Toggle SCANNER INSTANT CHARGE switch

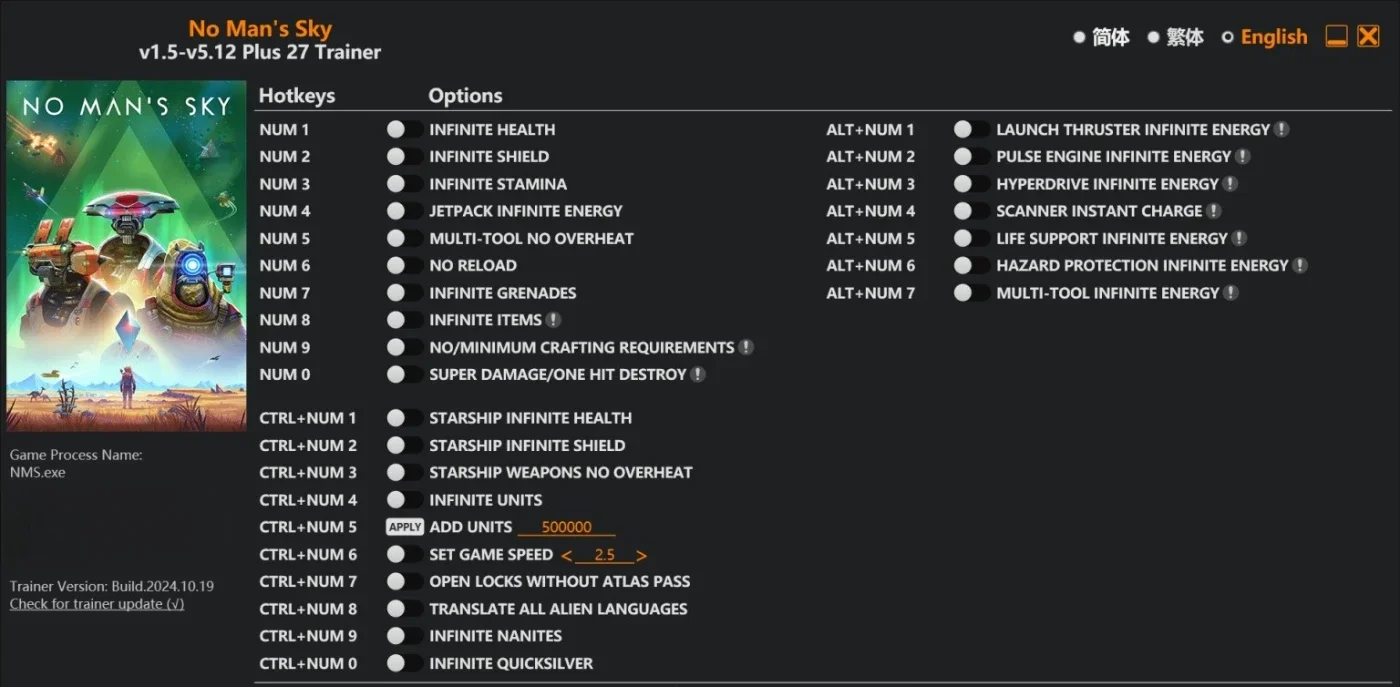(972, 211)
